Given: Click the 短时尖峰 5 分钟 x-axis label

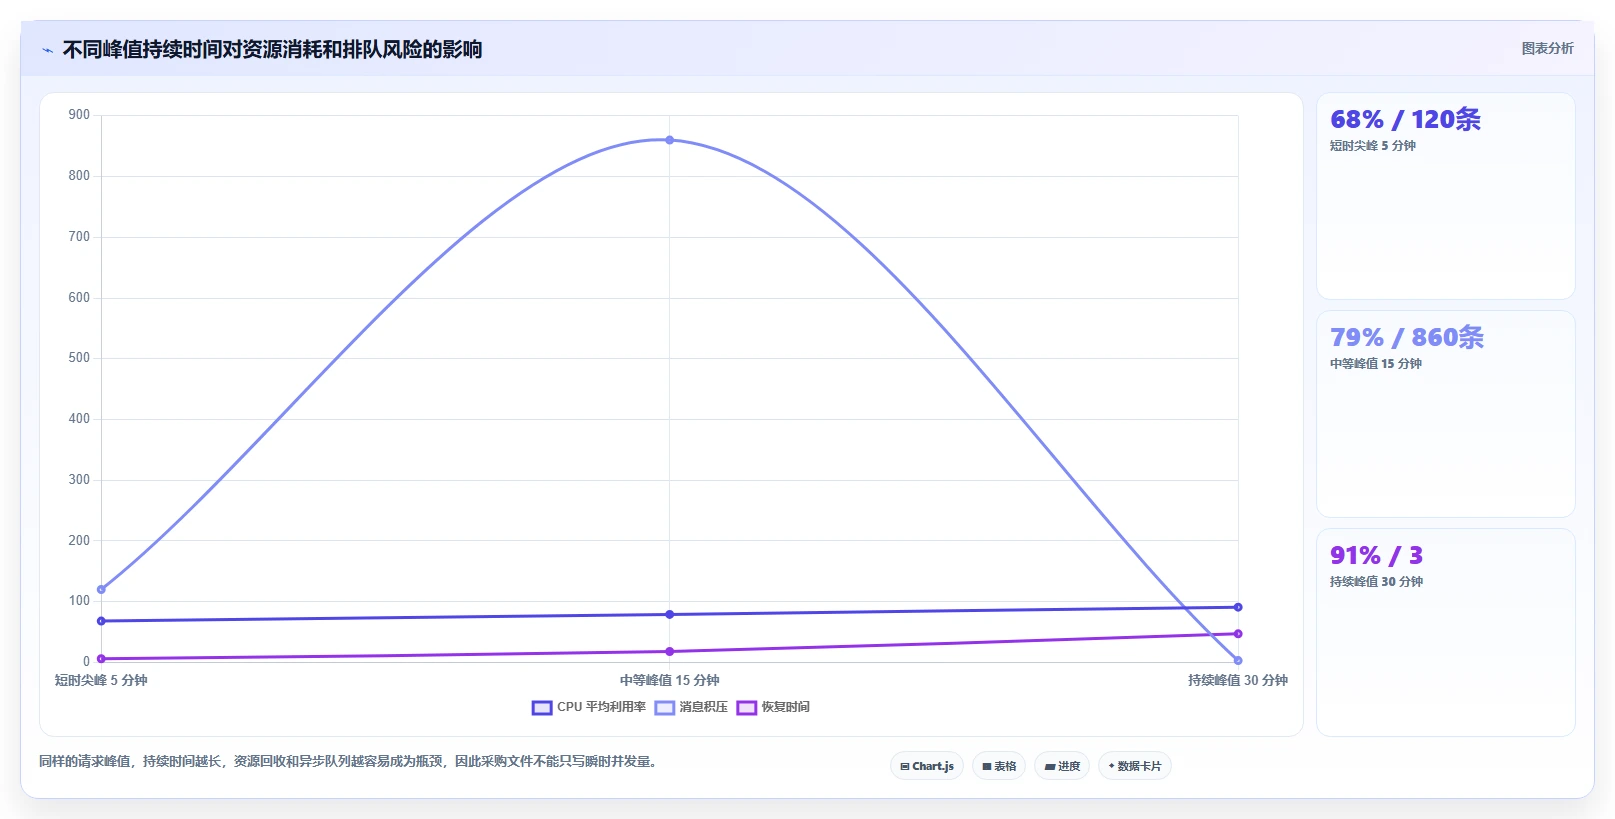Looking at the screenshot, I should pyautogui.click(x=101, y=680).
